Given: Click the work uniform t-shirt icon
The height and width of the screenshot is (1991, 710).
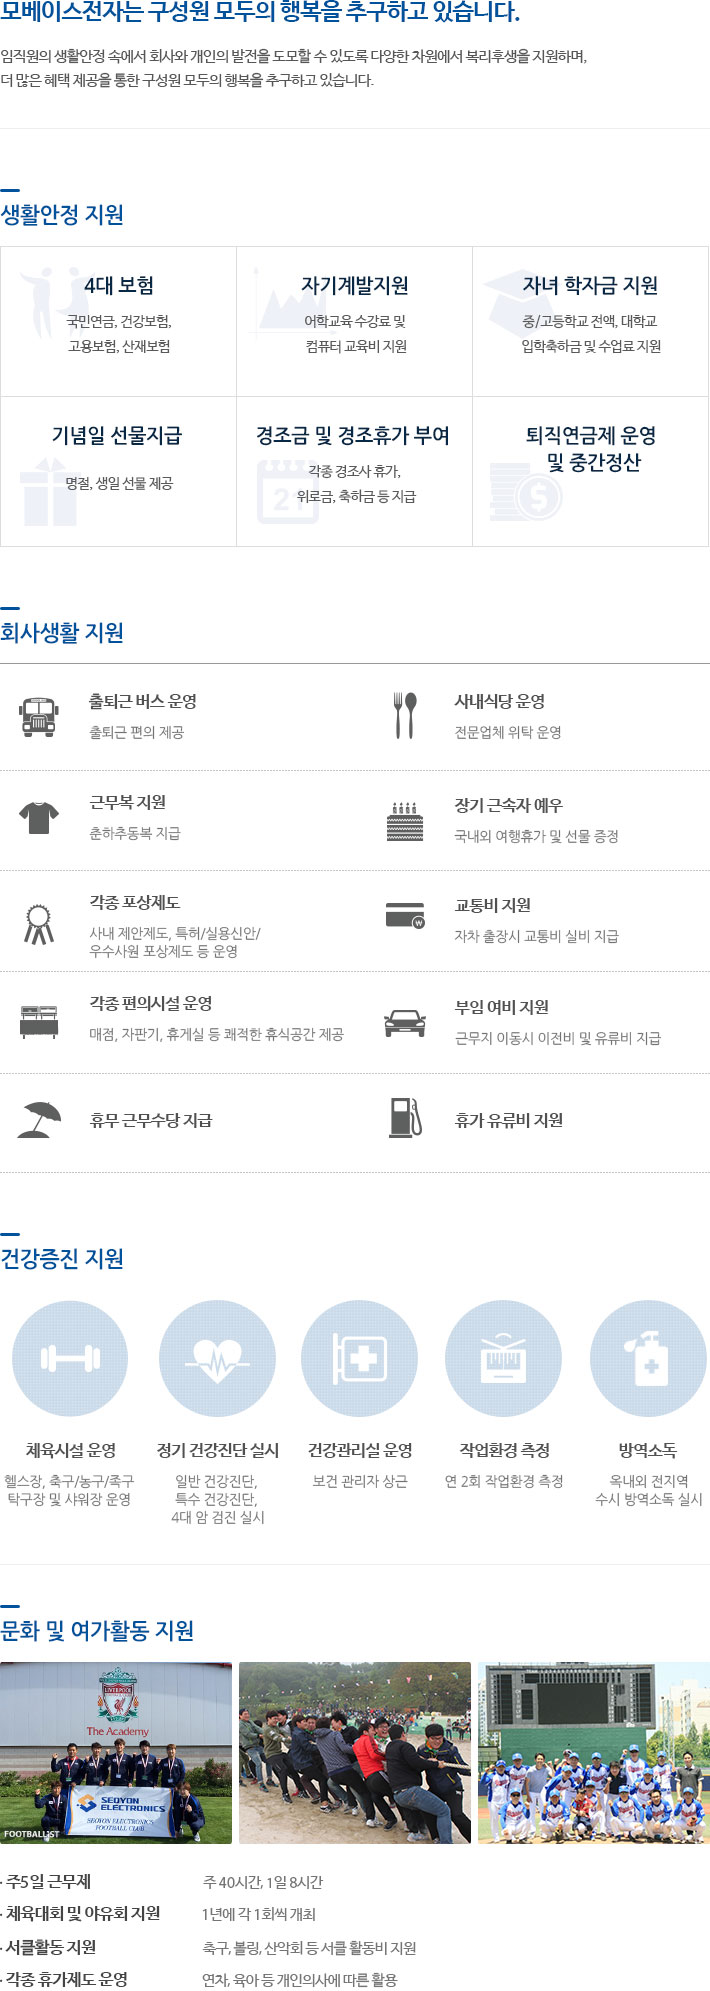Looking at the screenshot, I should 39,818.
